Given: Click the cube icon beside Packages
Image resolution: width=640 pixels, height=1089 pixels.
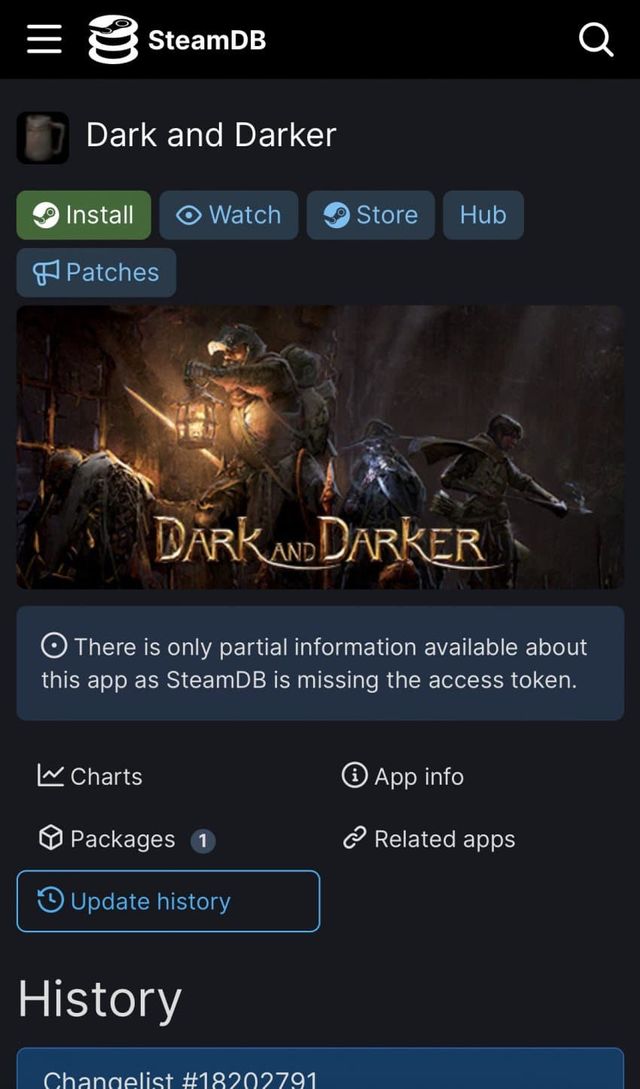Looking at the screenshot, I should 51,838.
